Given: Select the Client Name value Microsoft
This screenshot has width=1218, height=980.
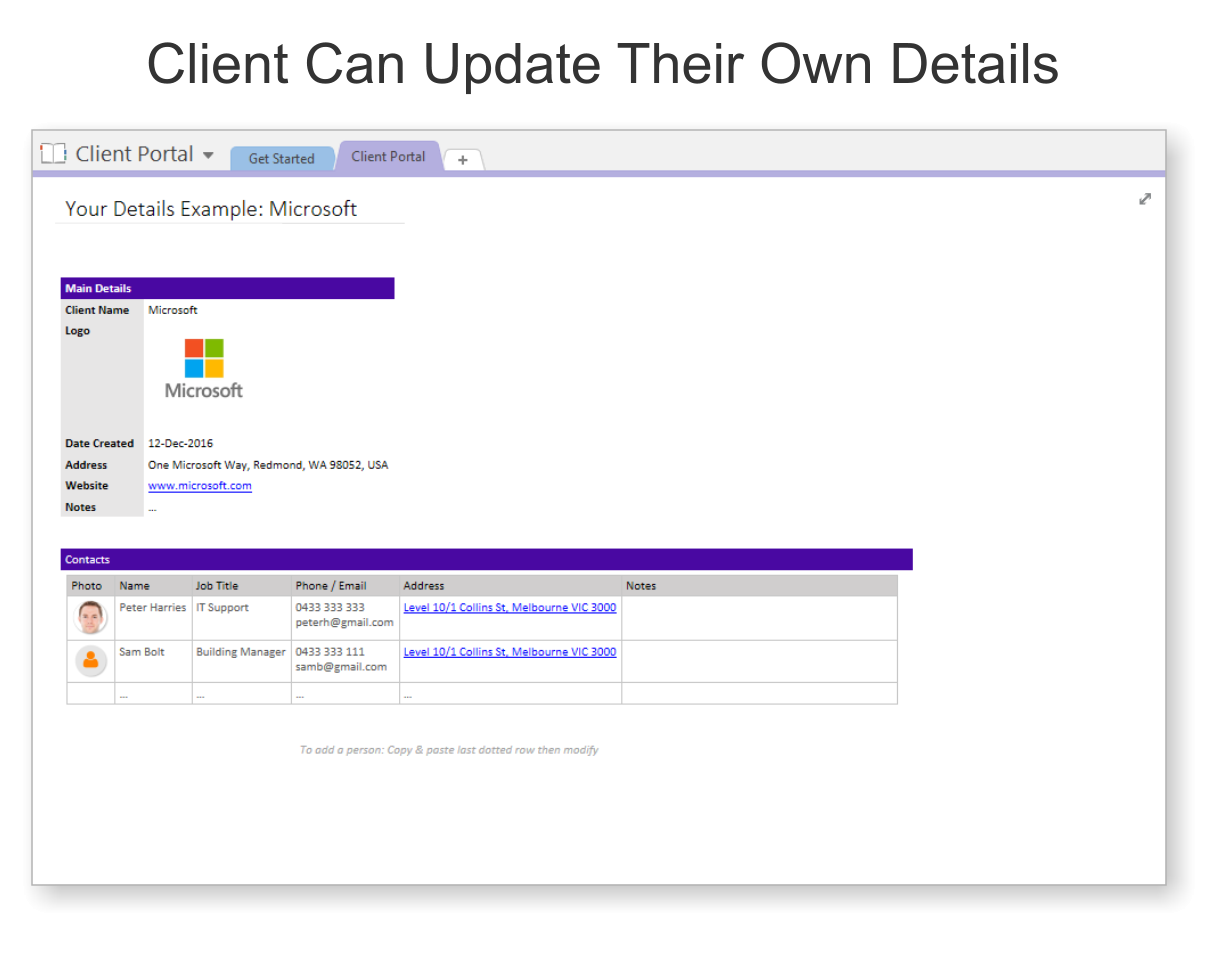Looking at the screenshot, I should [173, 310].
